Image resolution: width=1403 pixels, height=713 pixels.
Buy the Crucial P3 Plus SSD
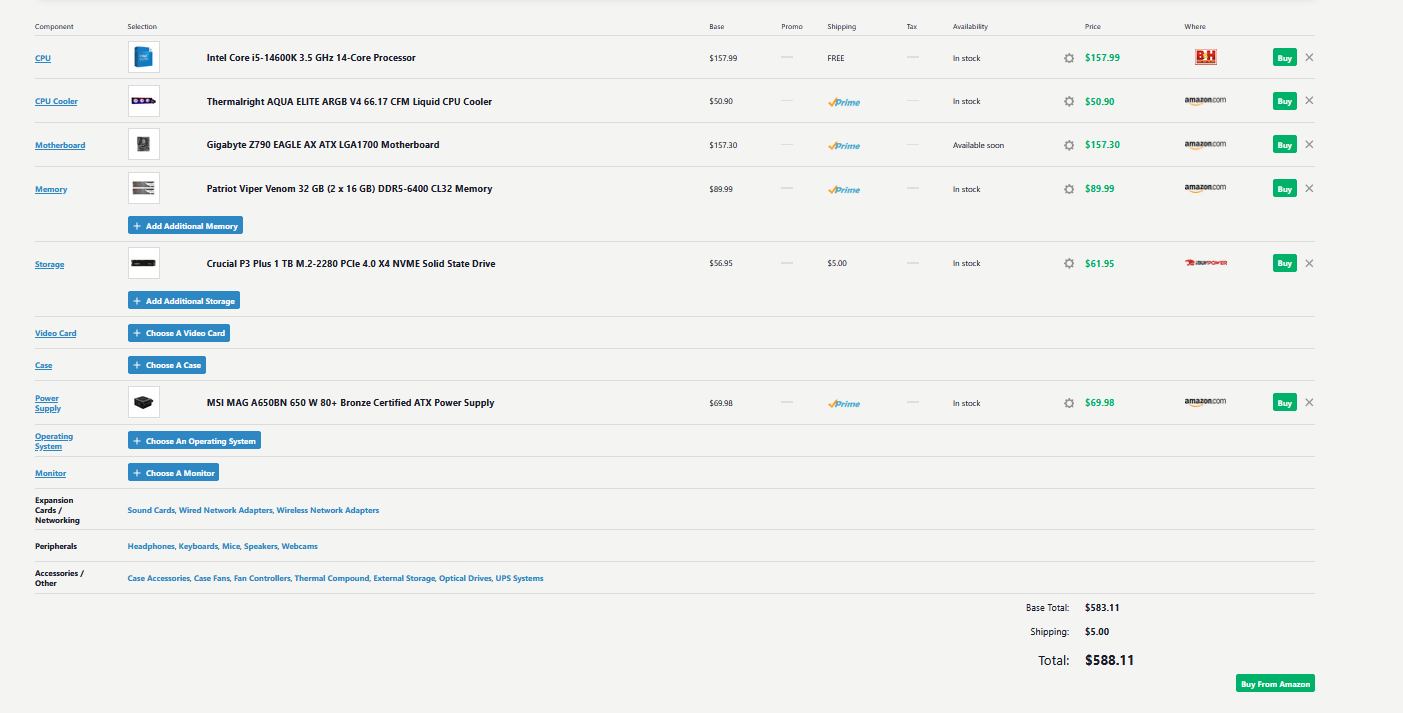[x=1285, y=263]
